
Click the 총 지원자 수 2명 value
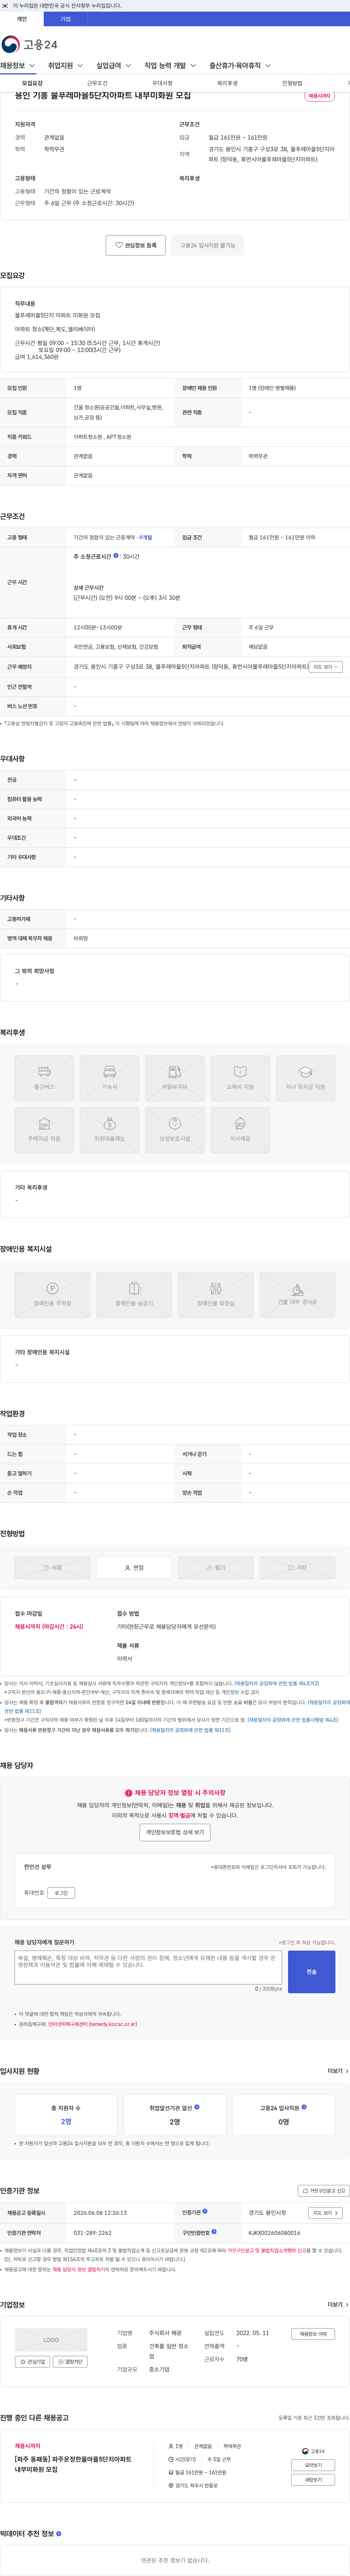(66, 2122)
